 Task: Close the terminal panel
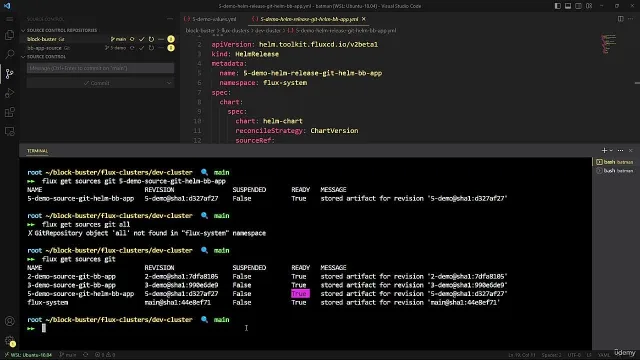pos(631,151)
